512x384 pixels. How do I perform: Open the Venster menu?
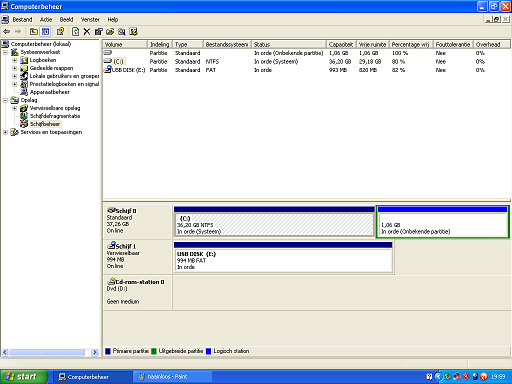click(x=90, y=20)
